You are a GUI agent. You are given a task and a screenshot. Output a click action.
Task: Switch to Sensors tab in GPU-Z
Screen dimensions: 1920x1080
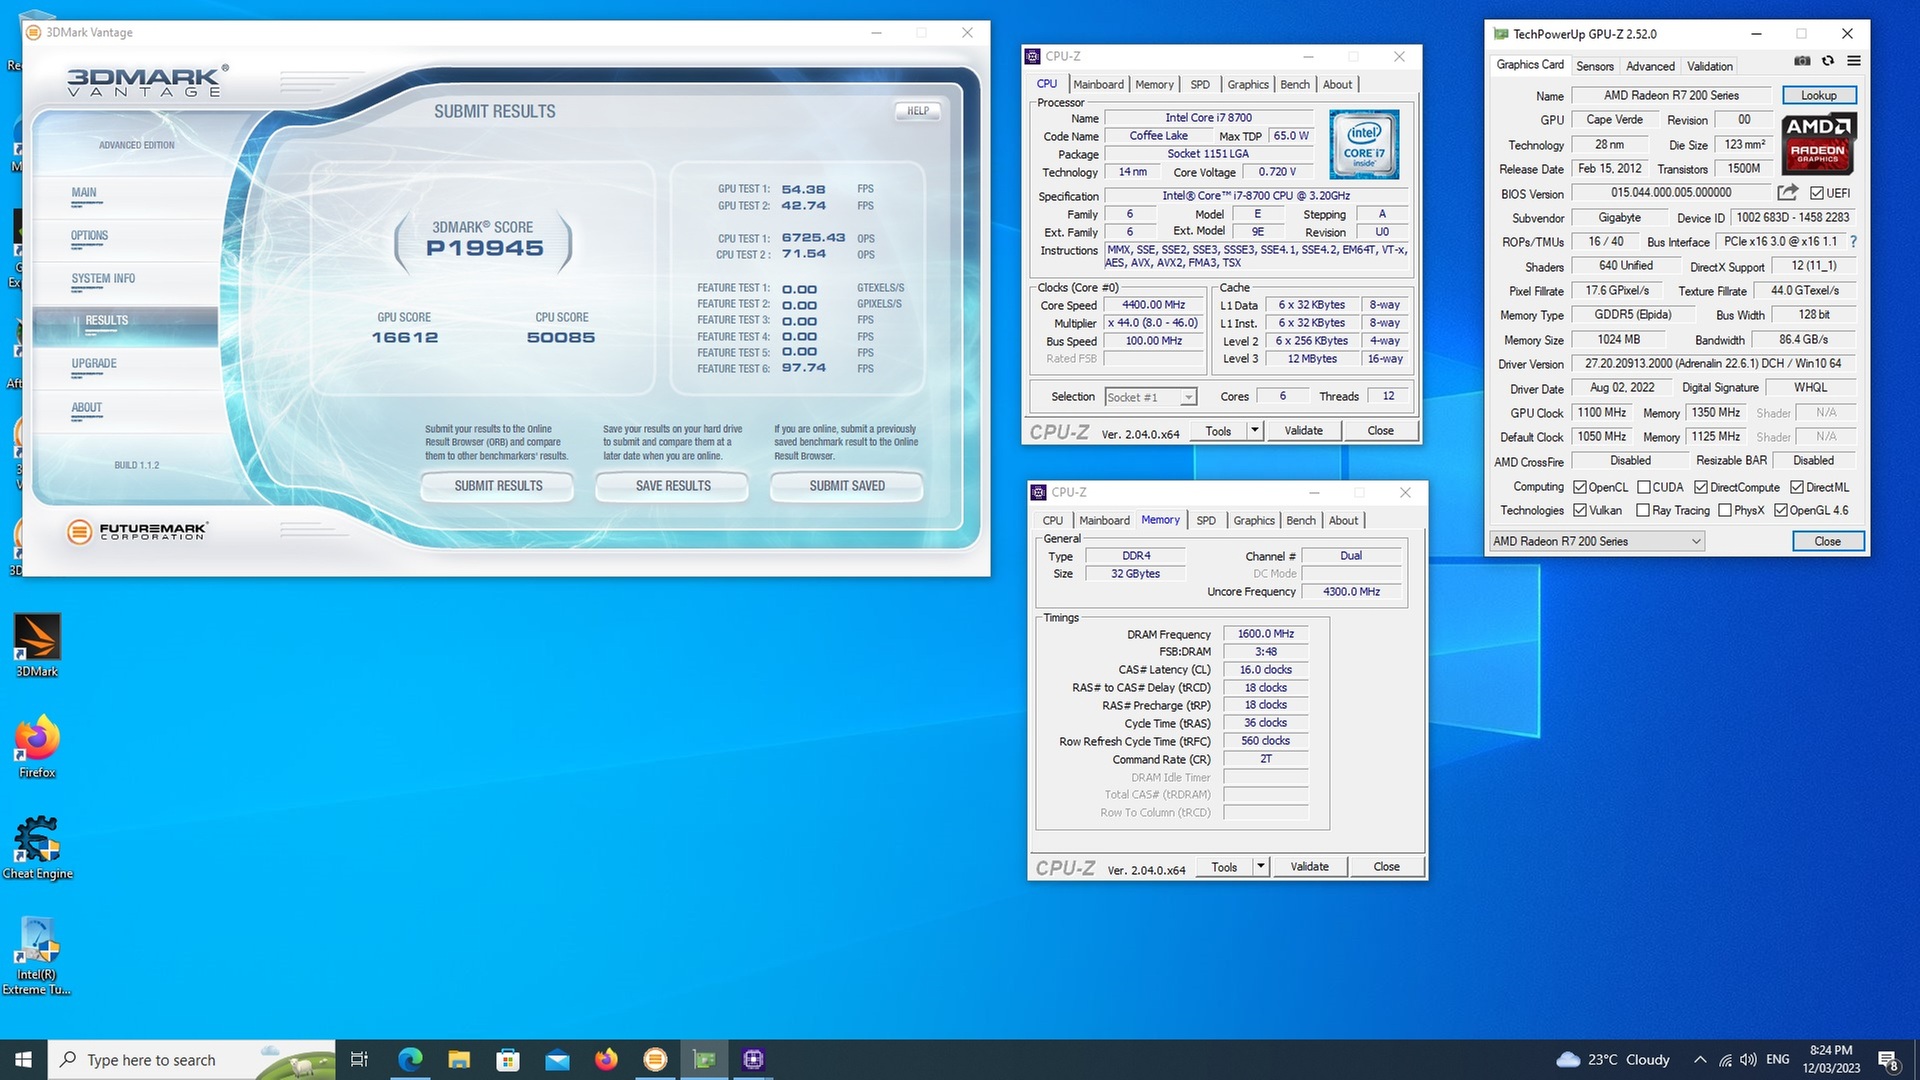click(x=1595, y=66)
